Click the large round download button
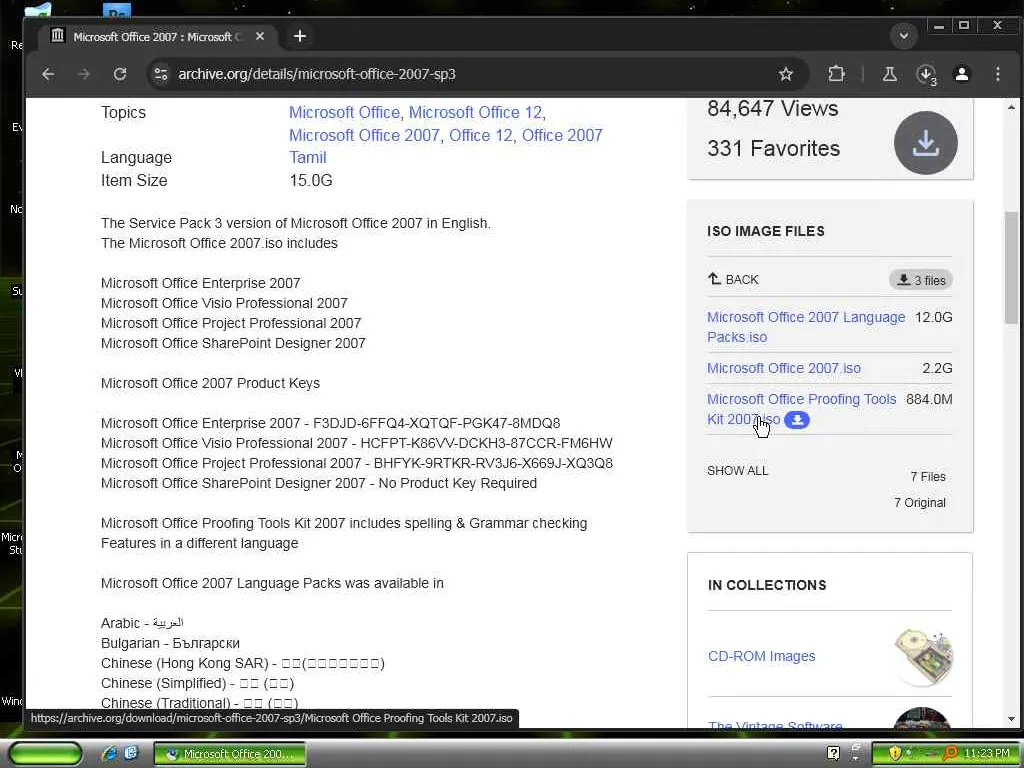This screenshot has height=768, width=1024. tap(925, 143)
